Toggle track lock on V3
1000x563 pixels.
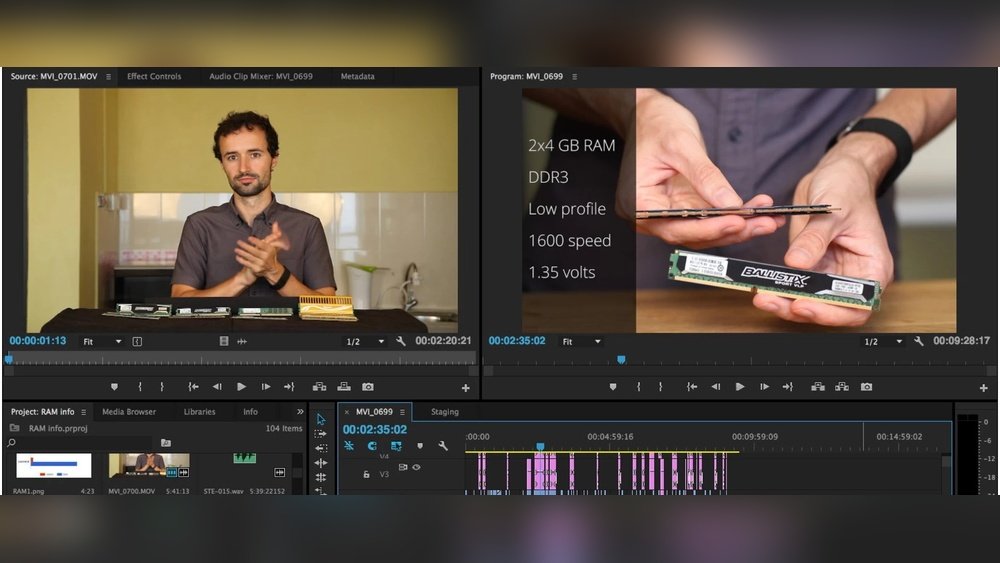[x=367, y=474]
